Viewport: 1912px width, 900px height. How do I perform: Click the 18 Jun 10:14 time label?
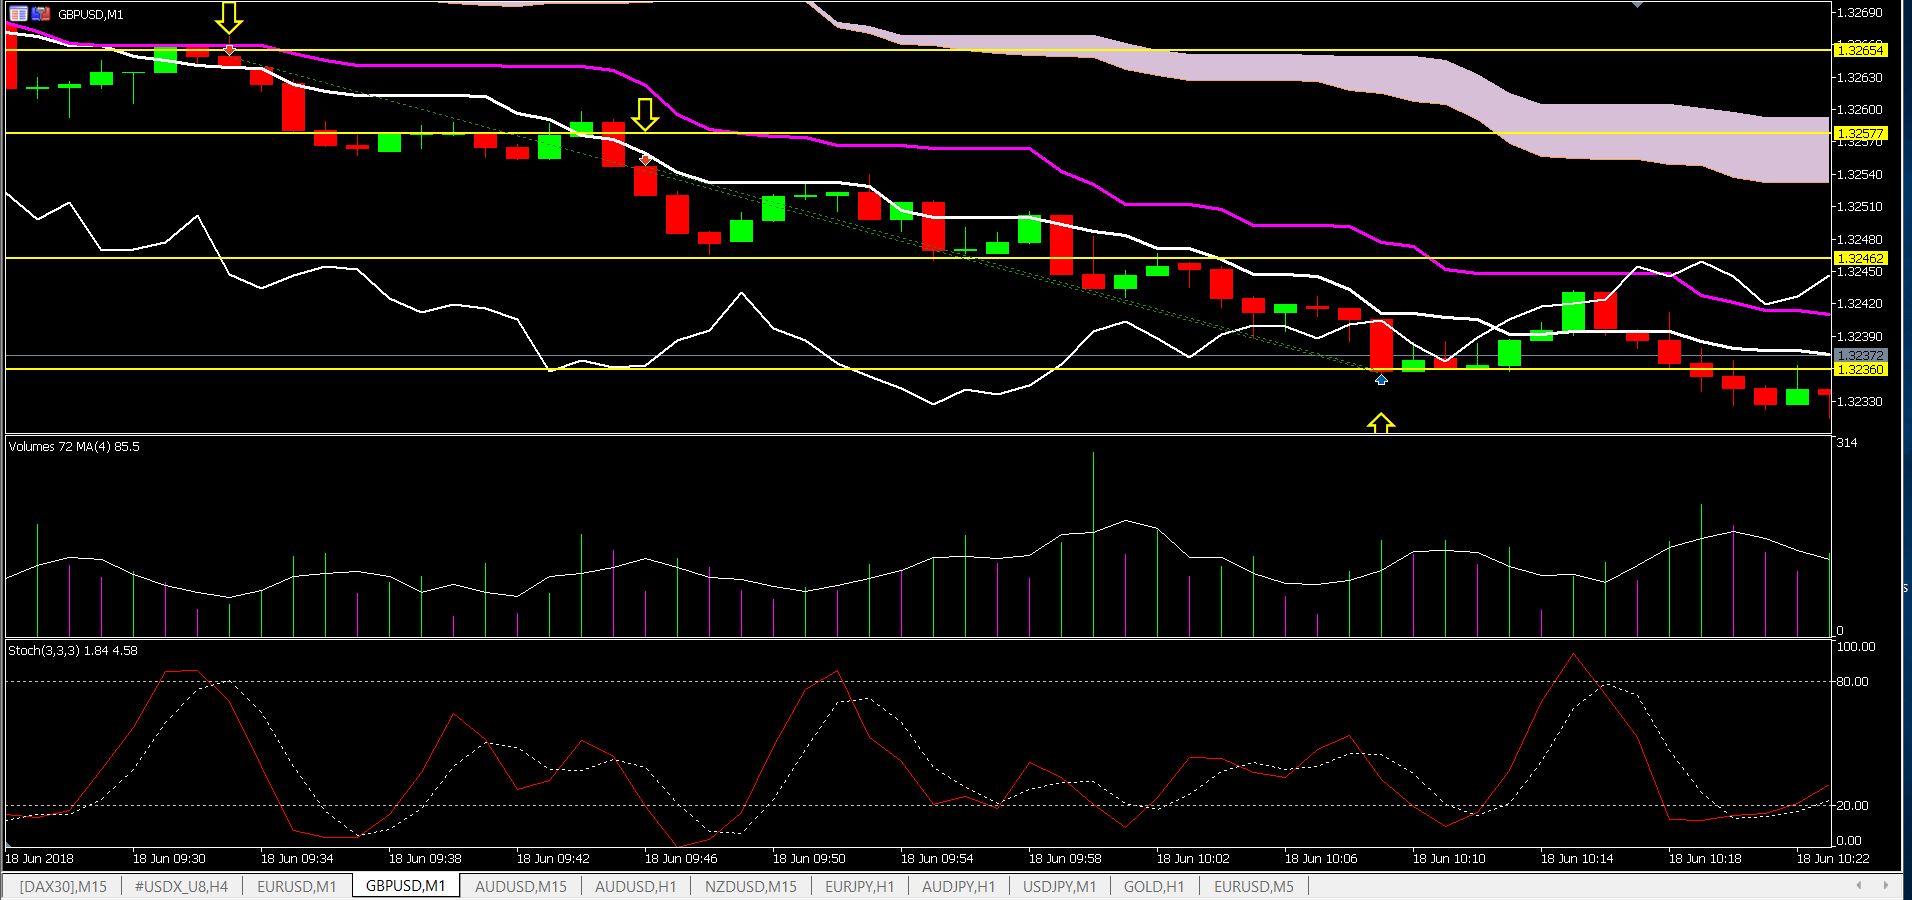click(x=1577, y=859)
